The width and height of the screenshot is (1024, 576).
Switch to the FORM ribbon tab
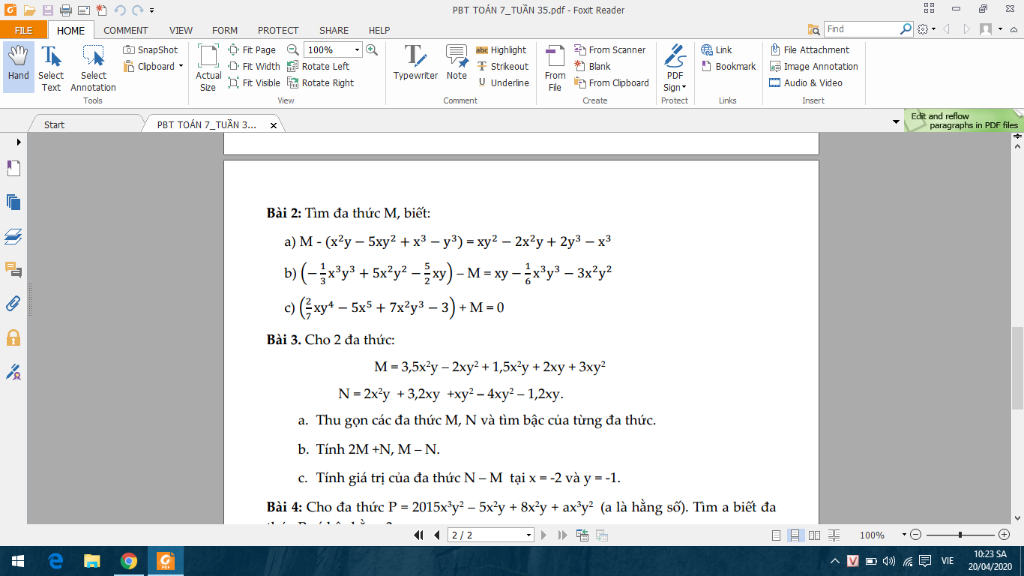(x=225, y=30)
